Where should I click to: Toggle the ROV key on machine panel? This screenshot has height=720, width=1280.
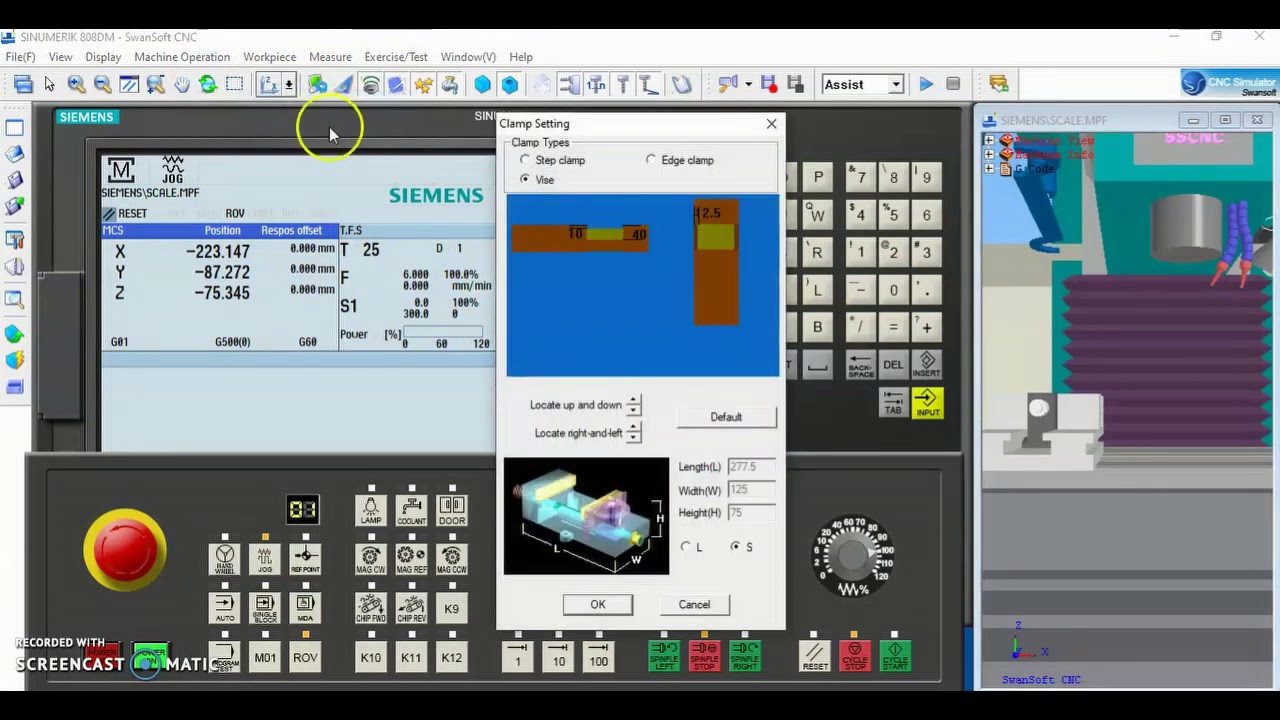click(305, 657)
